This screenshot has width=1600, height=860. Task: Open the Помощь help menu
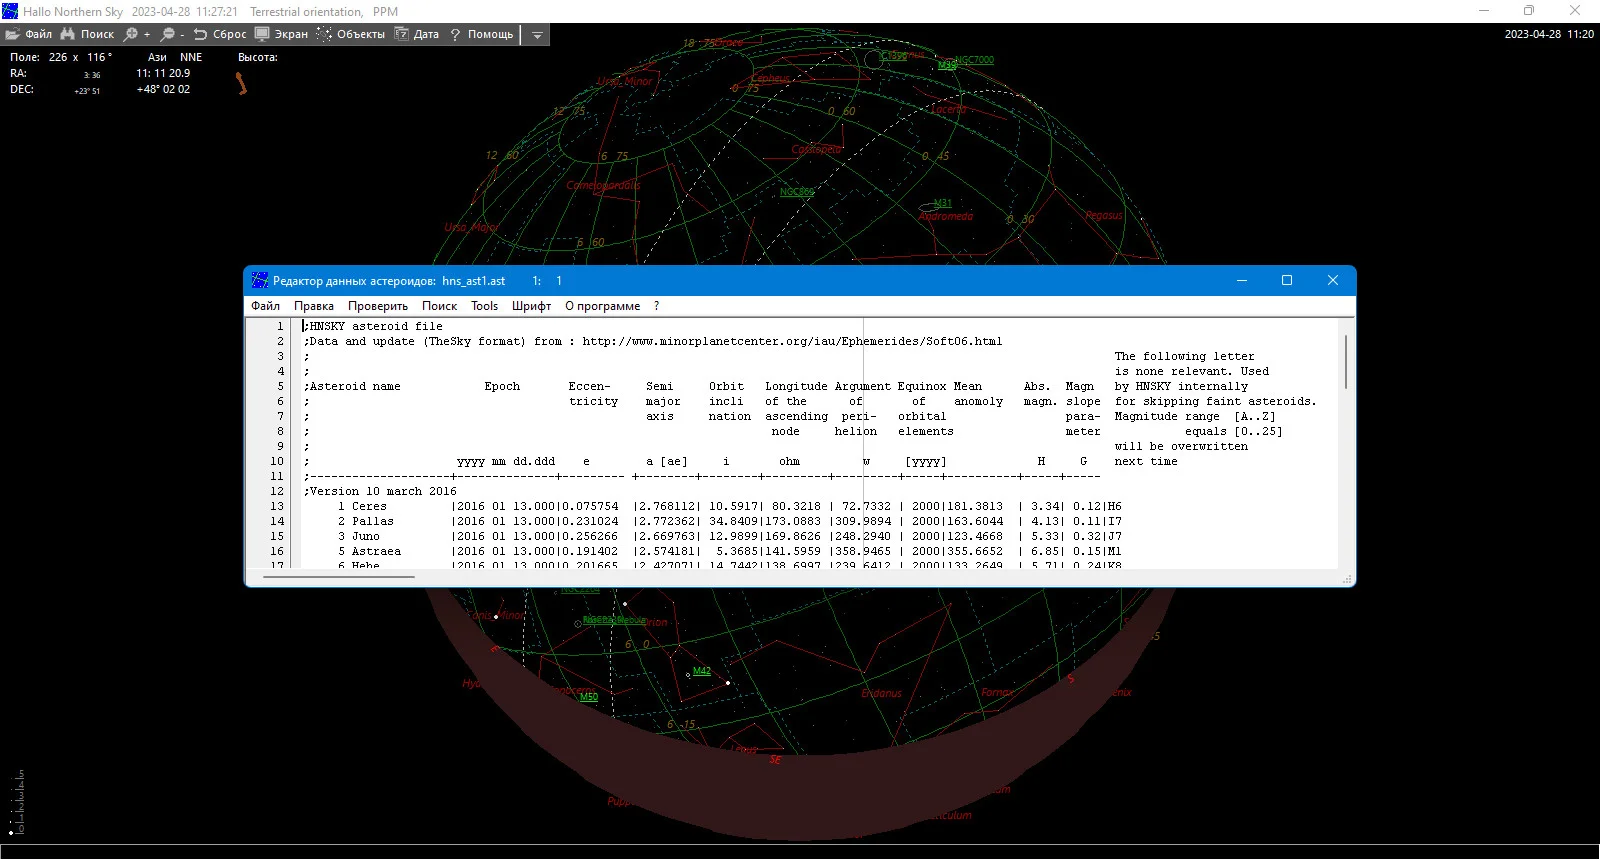[481, 34]
